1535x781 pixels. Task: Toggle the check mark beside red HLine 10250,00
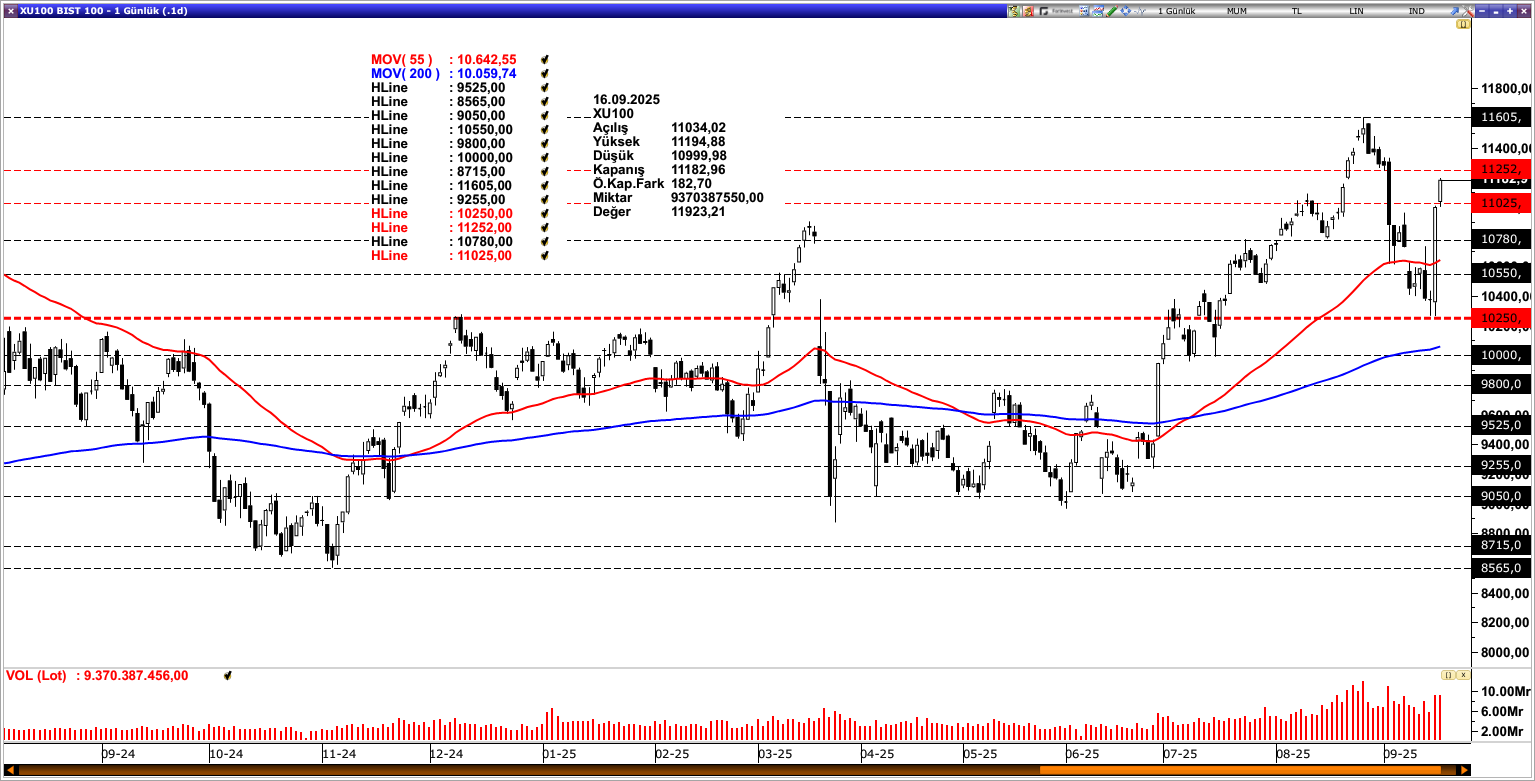pos(545,214)
